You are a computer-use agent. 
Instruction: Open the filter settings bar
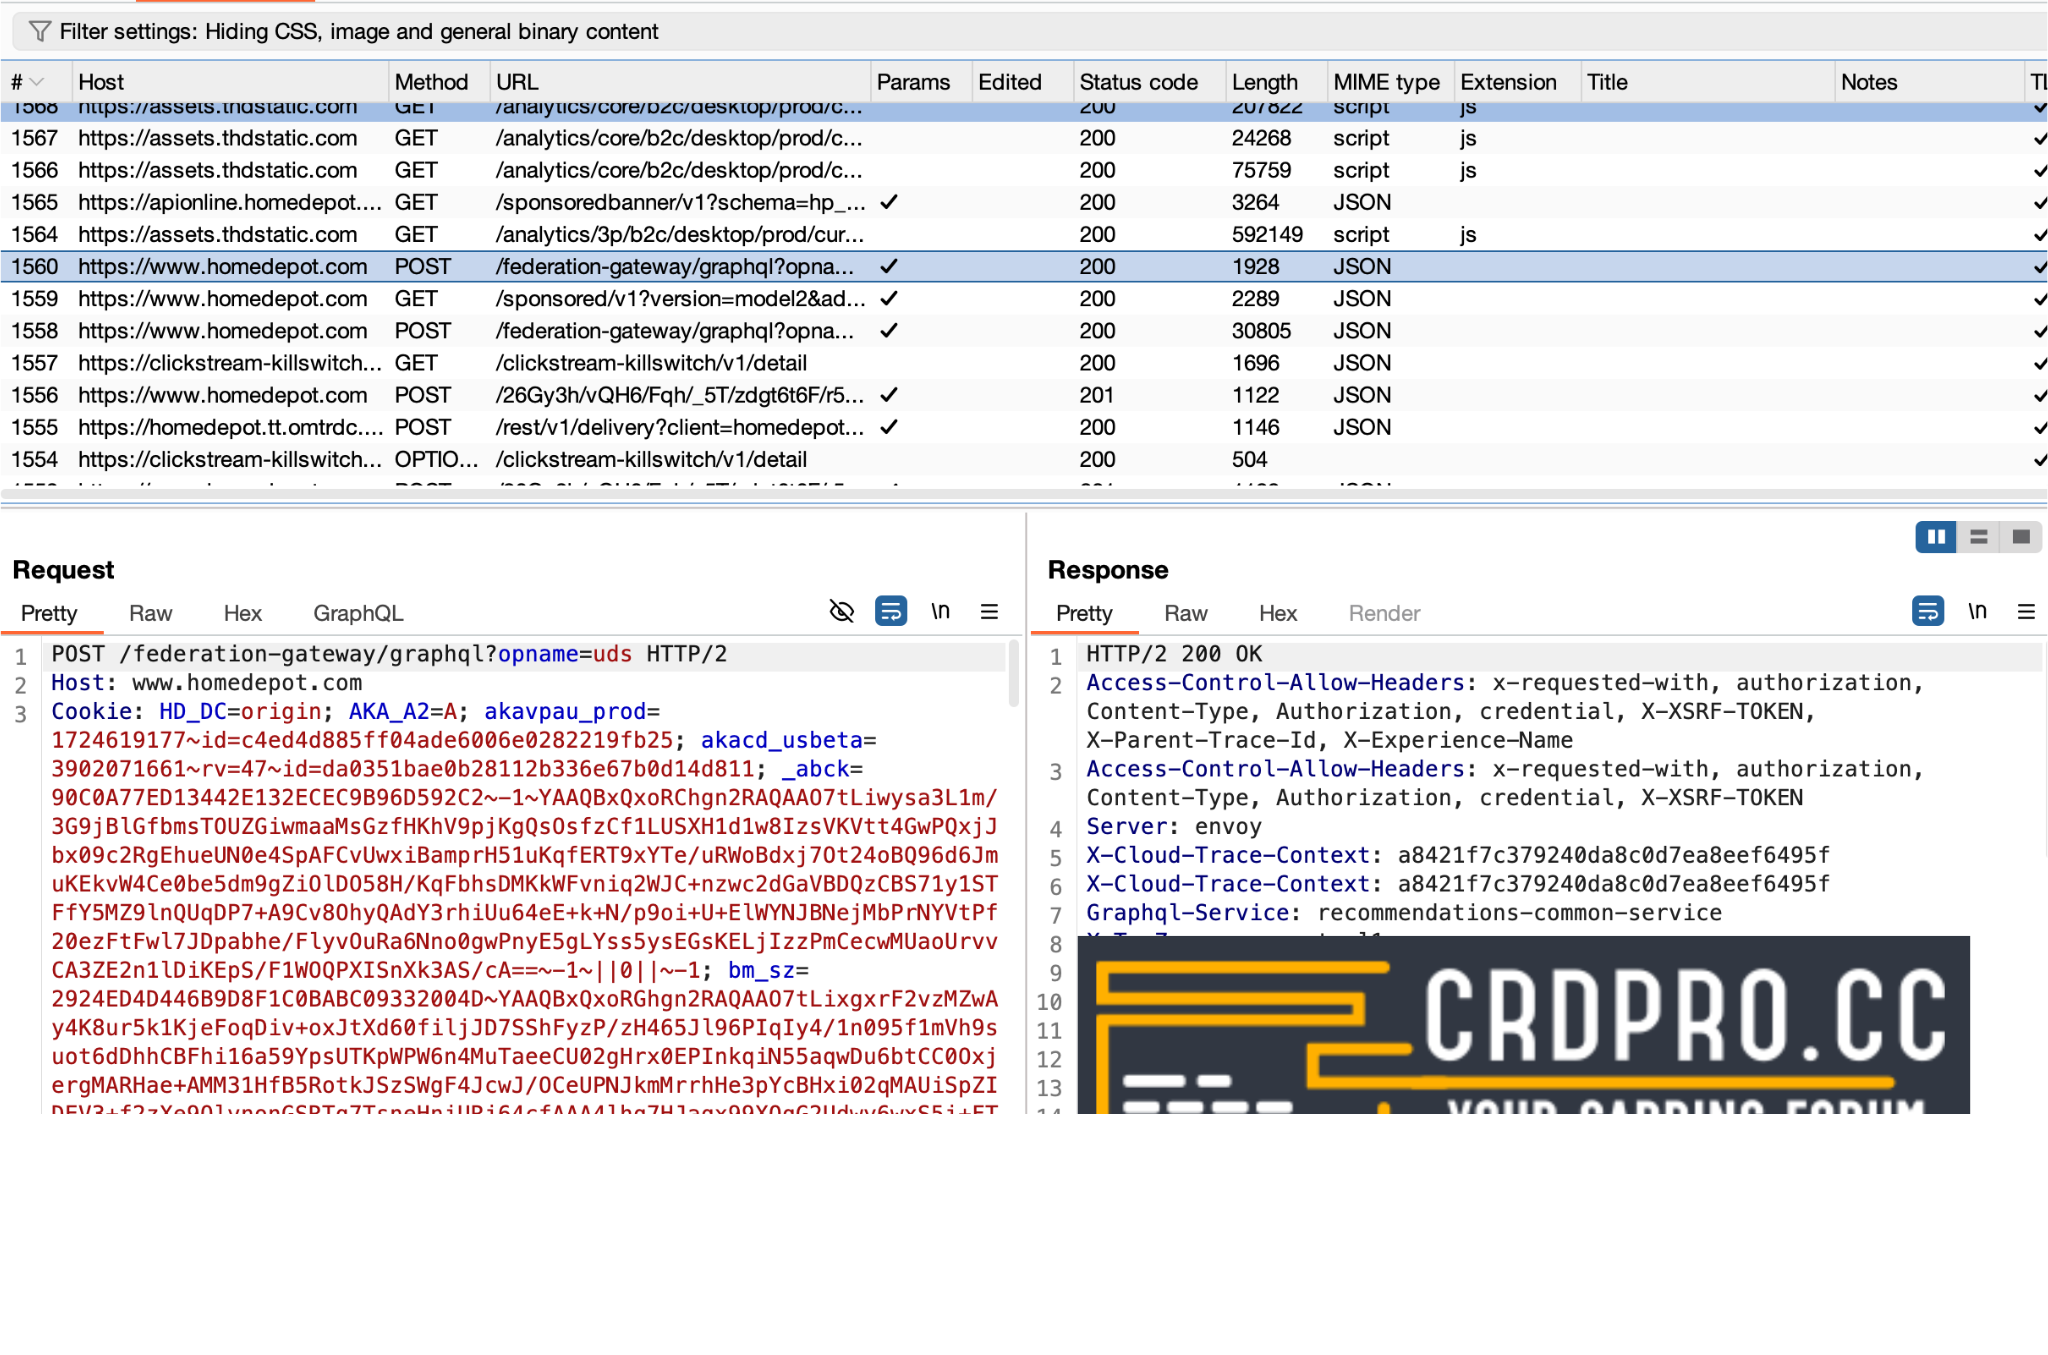coord(1028,31)
